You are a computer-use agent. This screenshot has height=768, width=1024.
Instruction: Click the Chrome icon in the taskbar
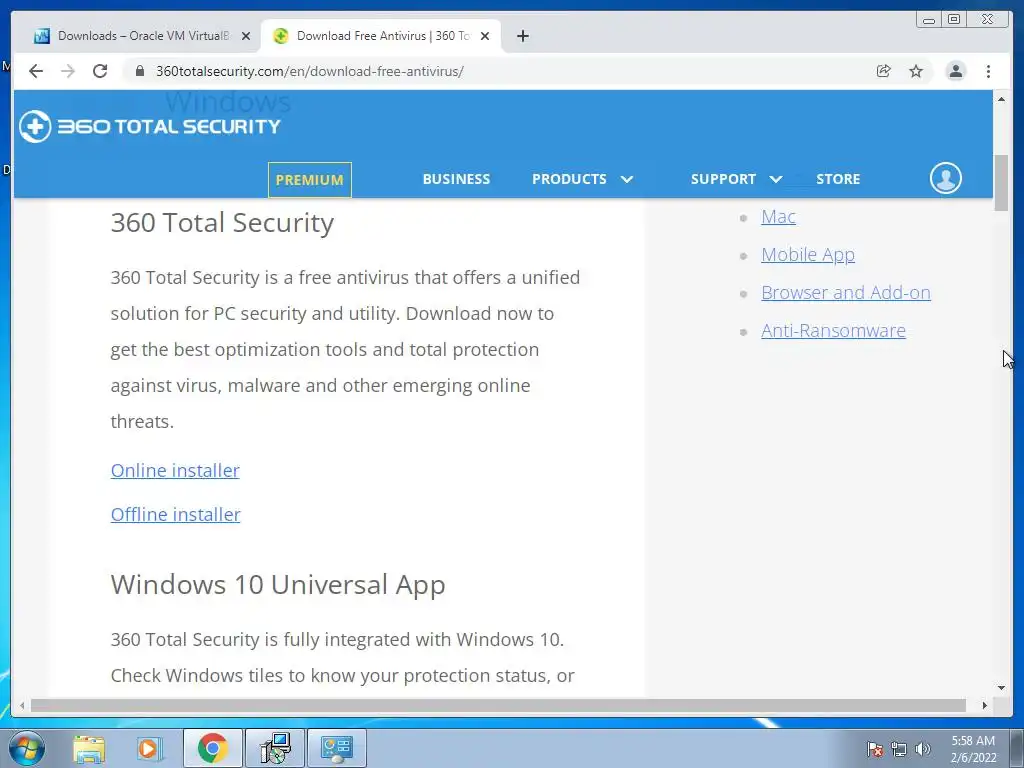click(212, 748)
